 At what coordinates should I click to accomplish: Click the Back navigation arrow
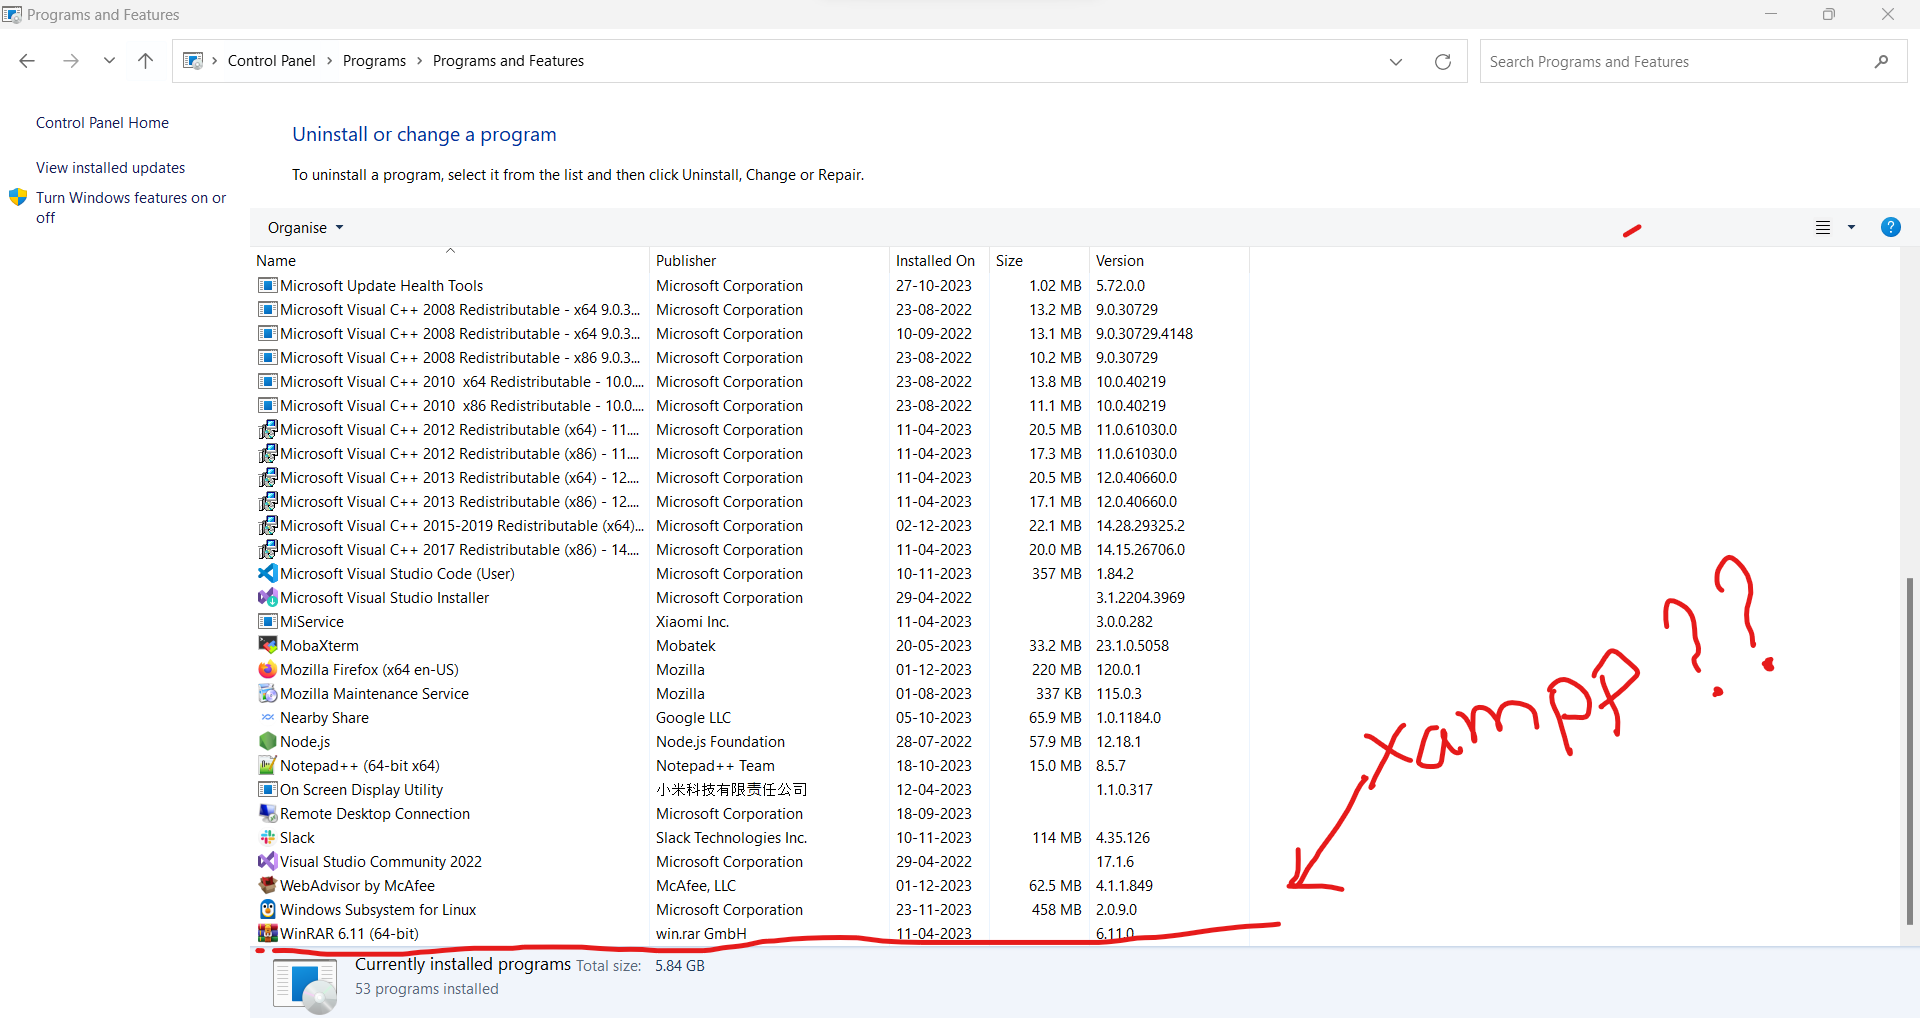click(27, 61)
